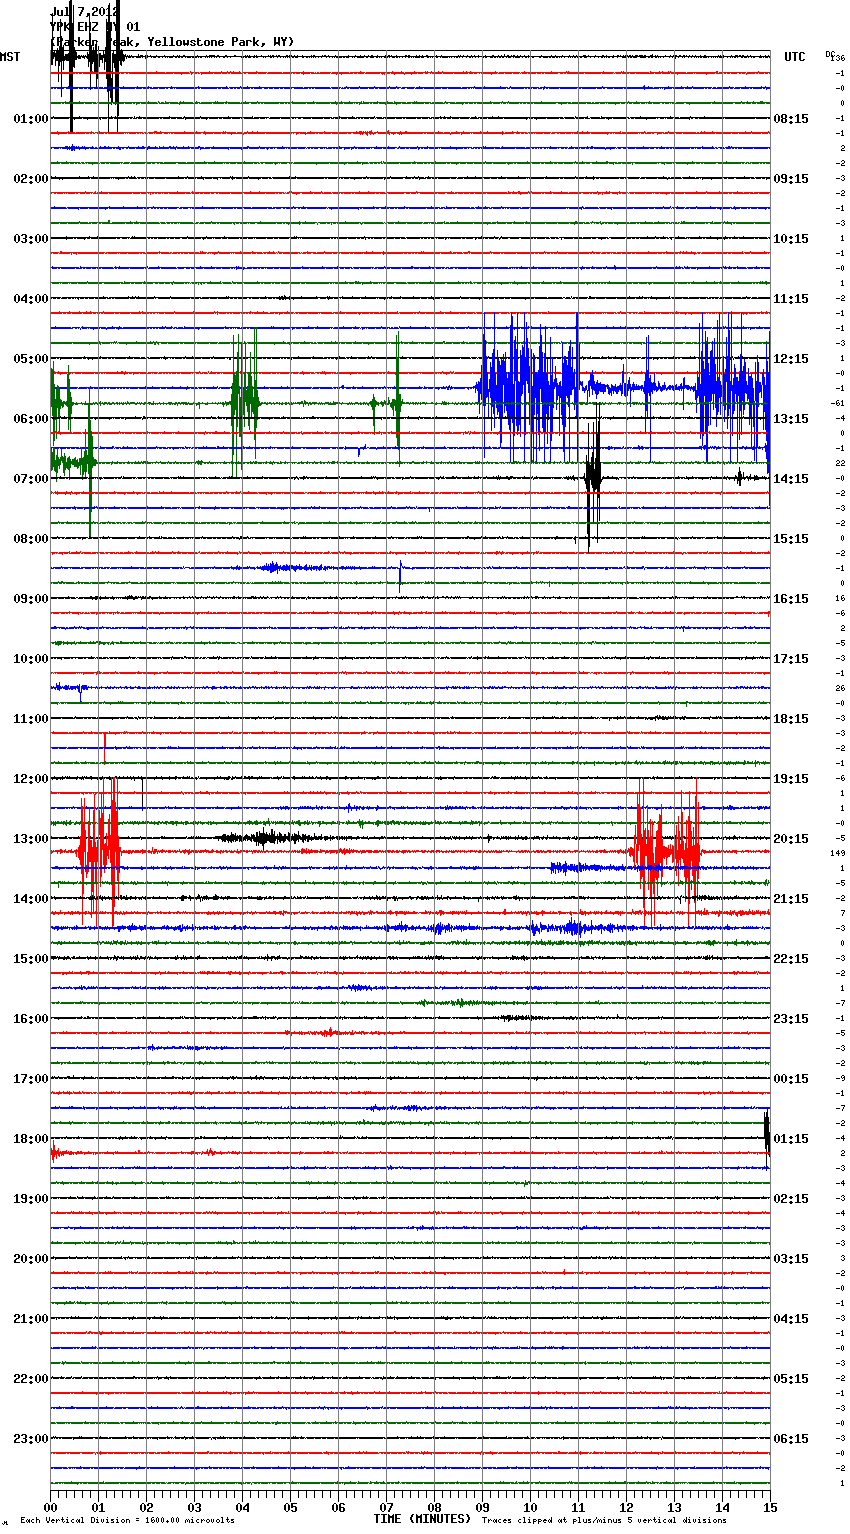
Task: Click minute tick '03' on bottom axis
Action: (194, 1507)
